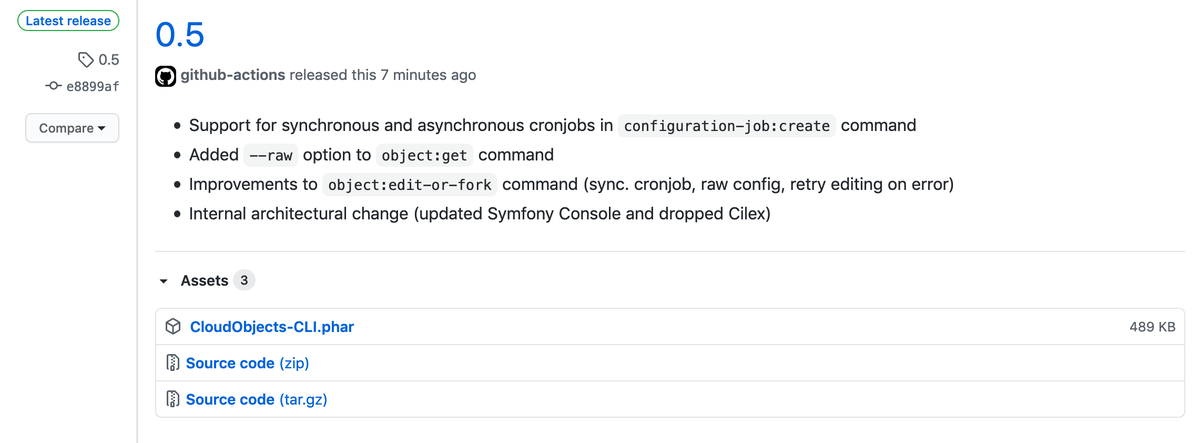Collapse the Assets section triangle

163,282
